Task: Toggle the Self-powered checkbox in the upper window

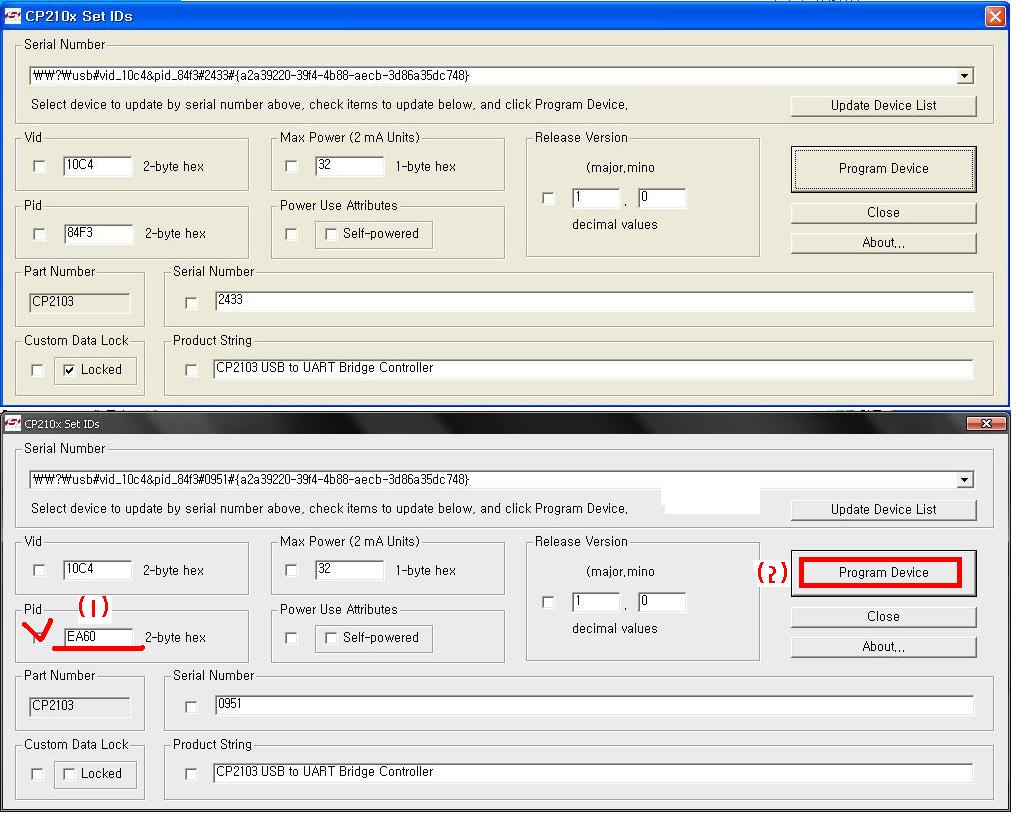Action: [331, 234]
